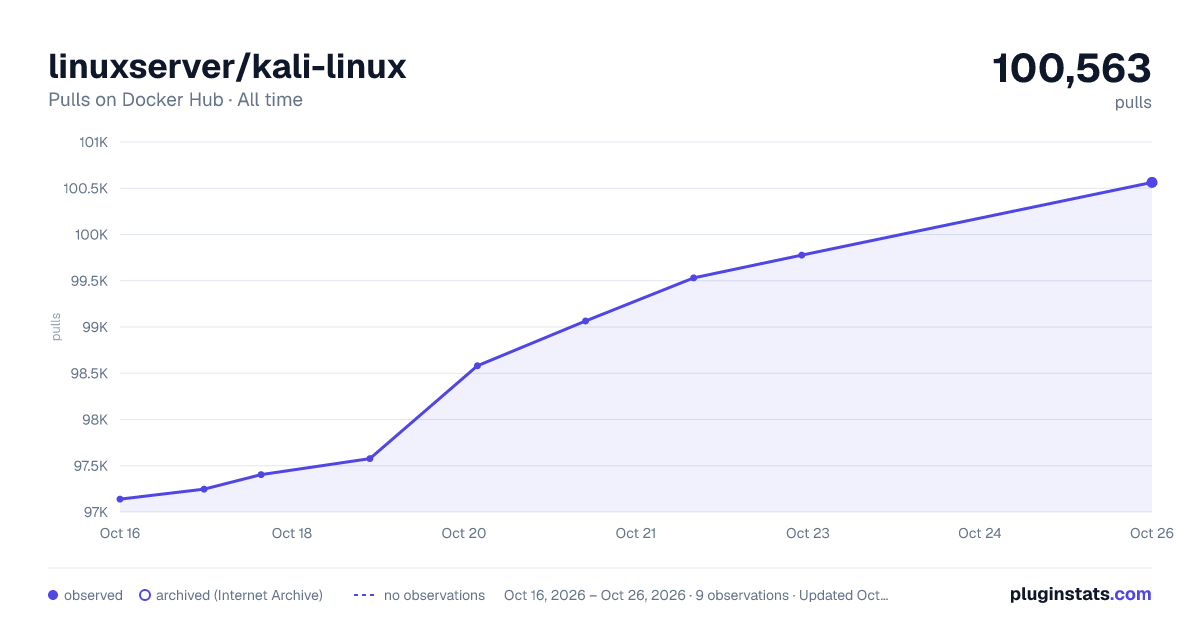This screenshot has width=1200, height=630.
Task: Click the 99K y-axis label
Action: click(x=95, y=327)
